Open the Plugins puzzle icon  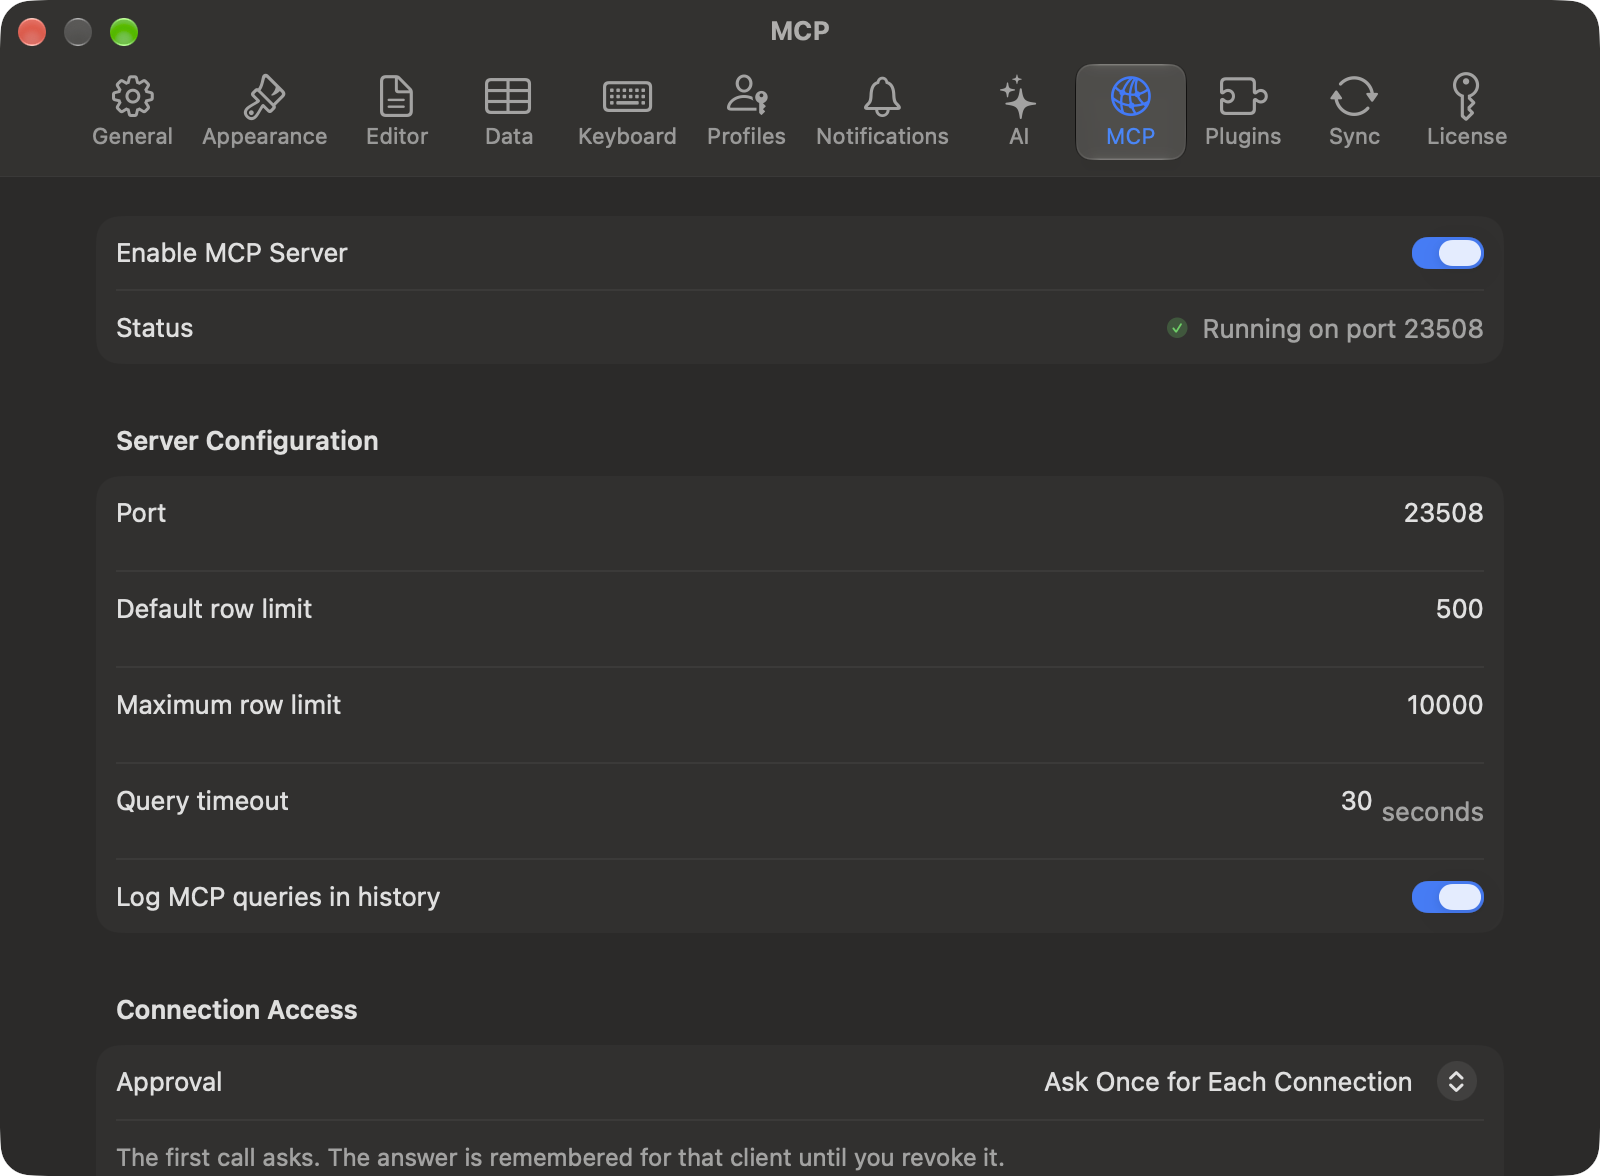point(1243,97)
